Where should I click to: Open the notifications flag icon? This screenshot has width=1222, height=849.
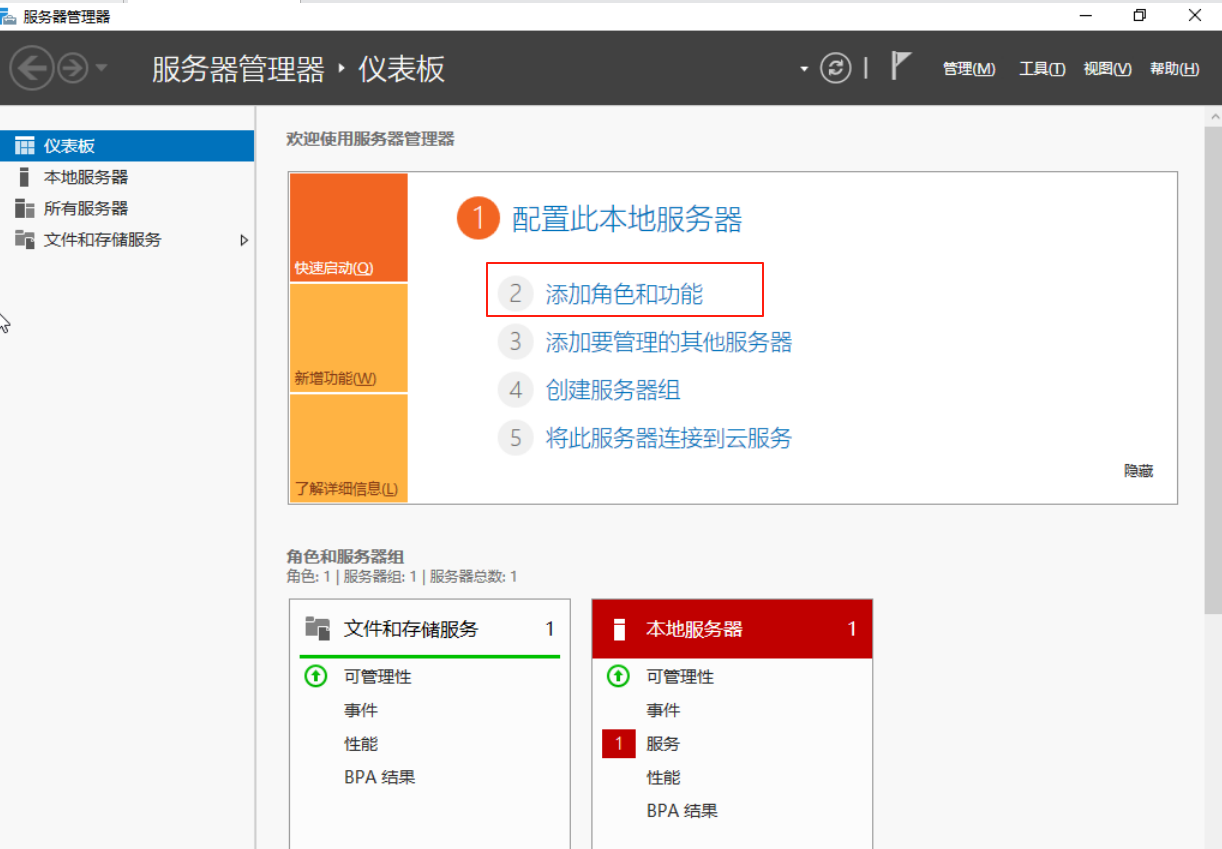[901, 67]
